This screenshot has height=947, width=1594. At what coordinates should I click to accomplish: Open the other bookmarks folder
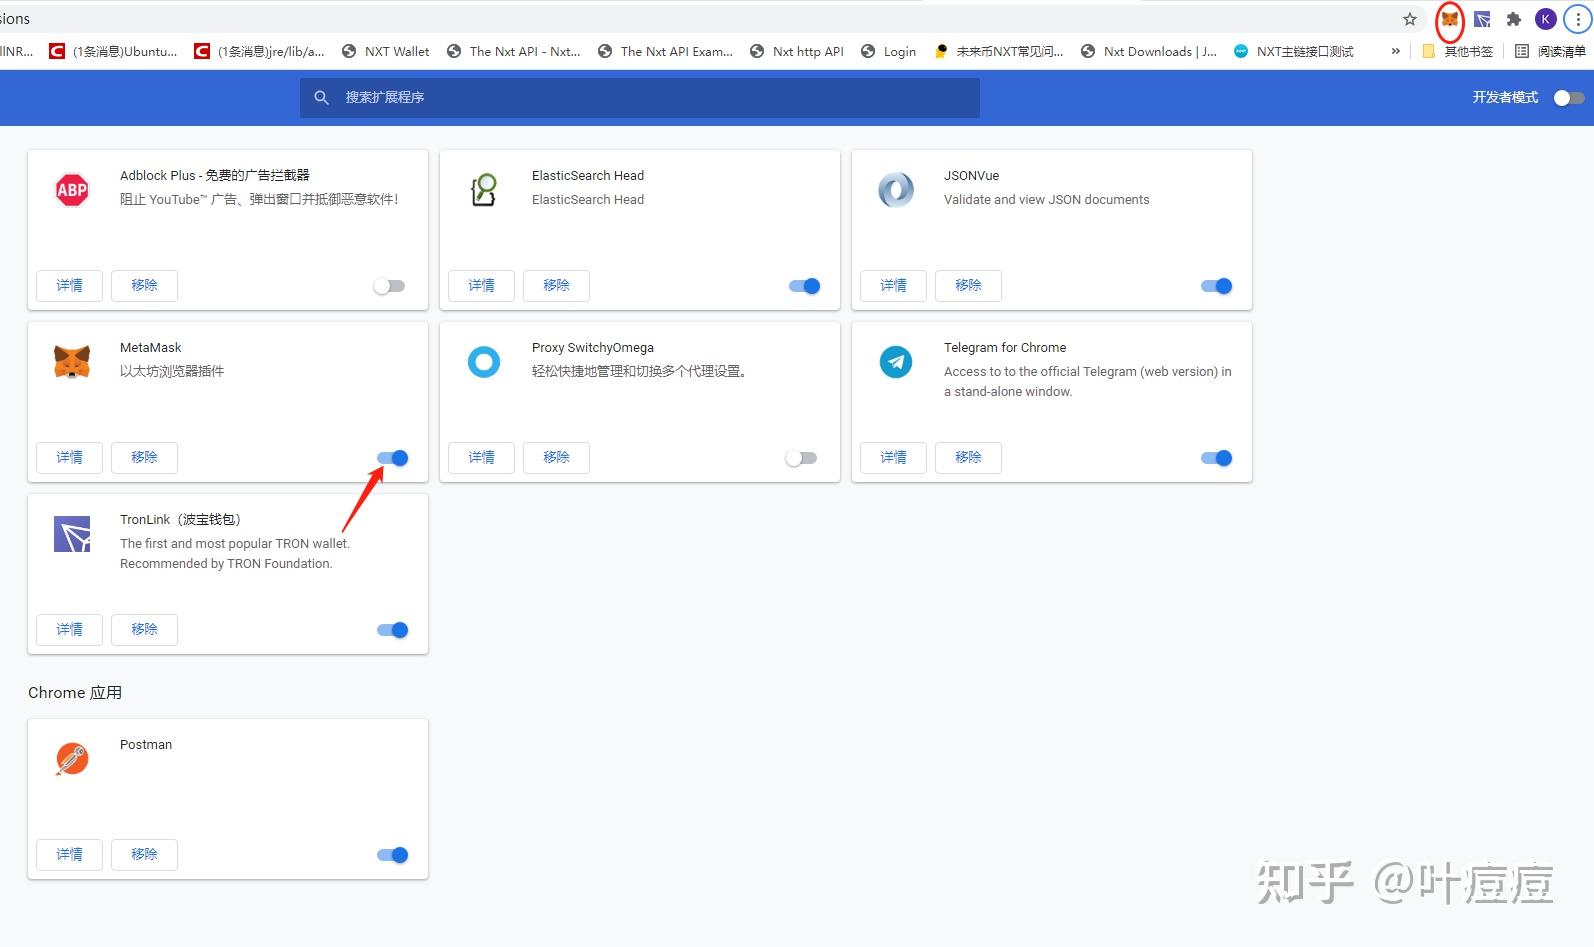pyautogui.click(x=1458, y=51)
